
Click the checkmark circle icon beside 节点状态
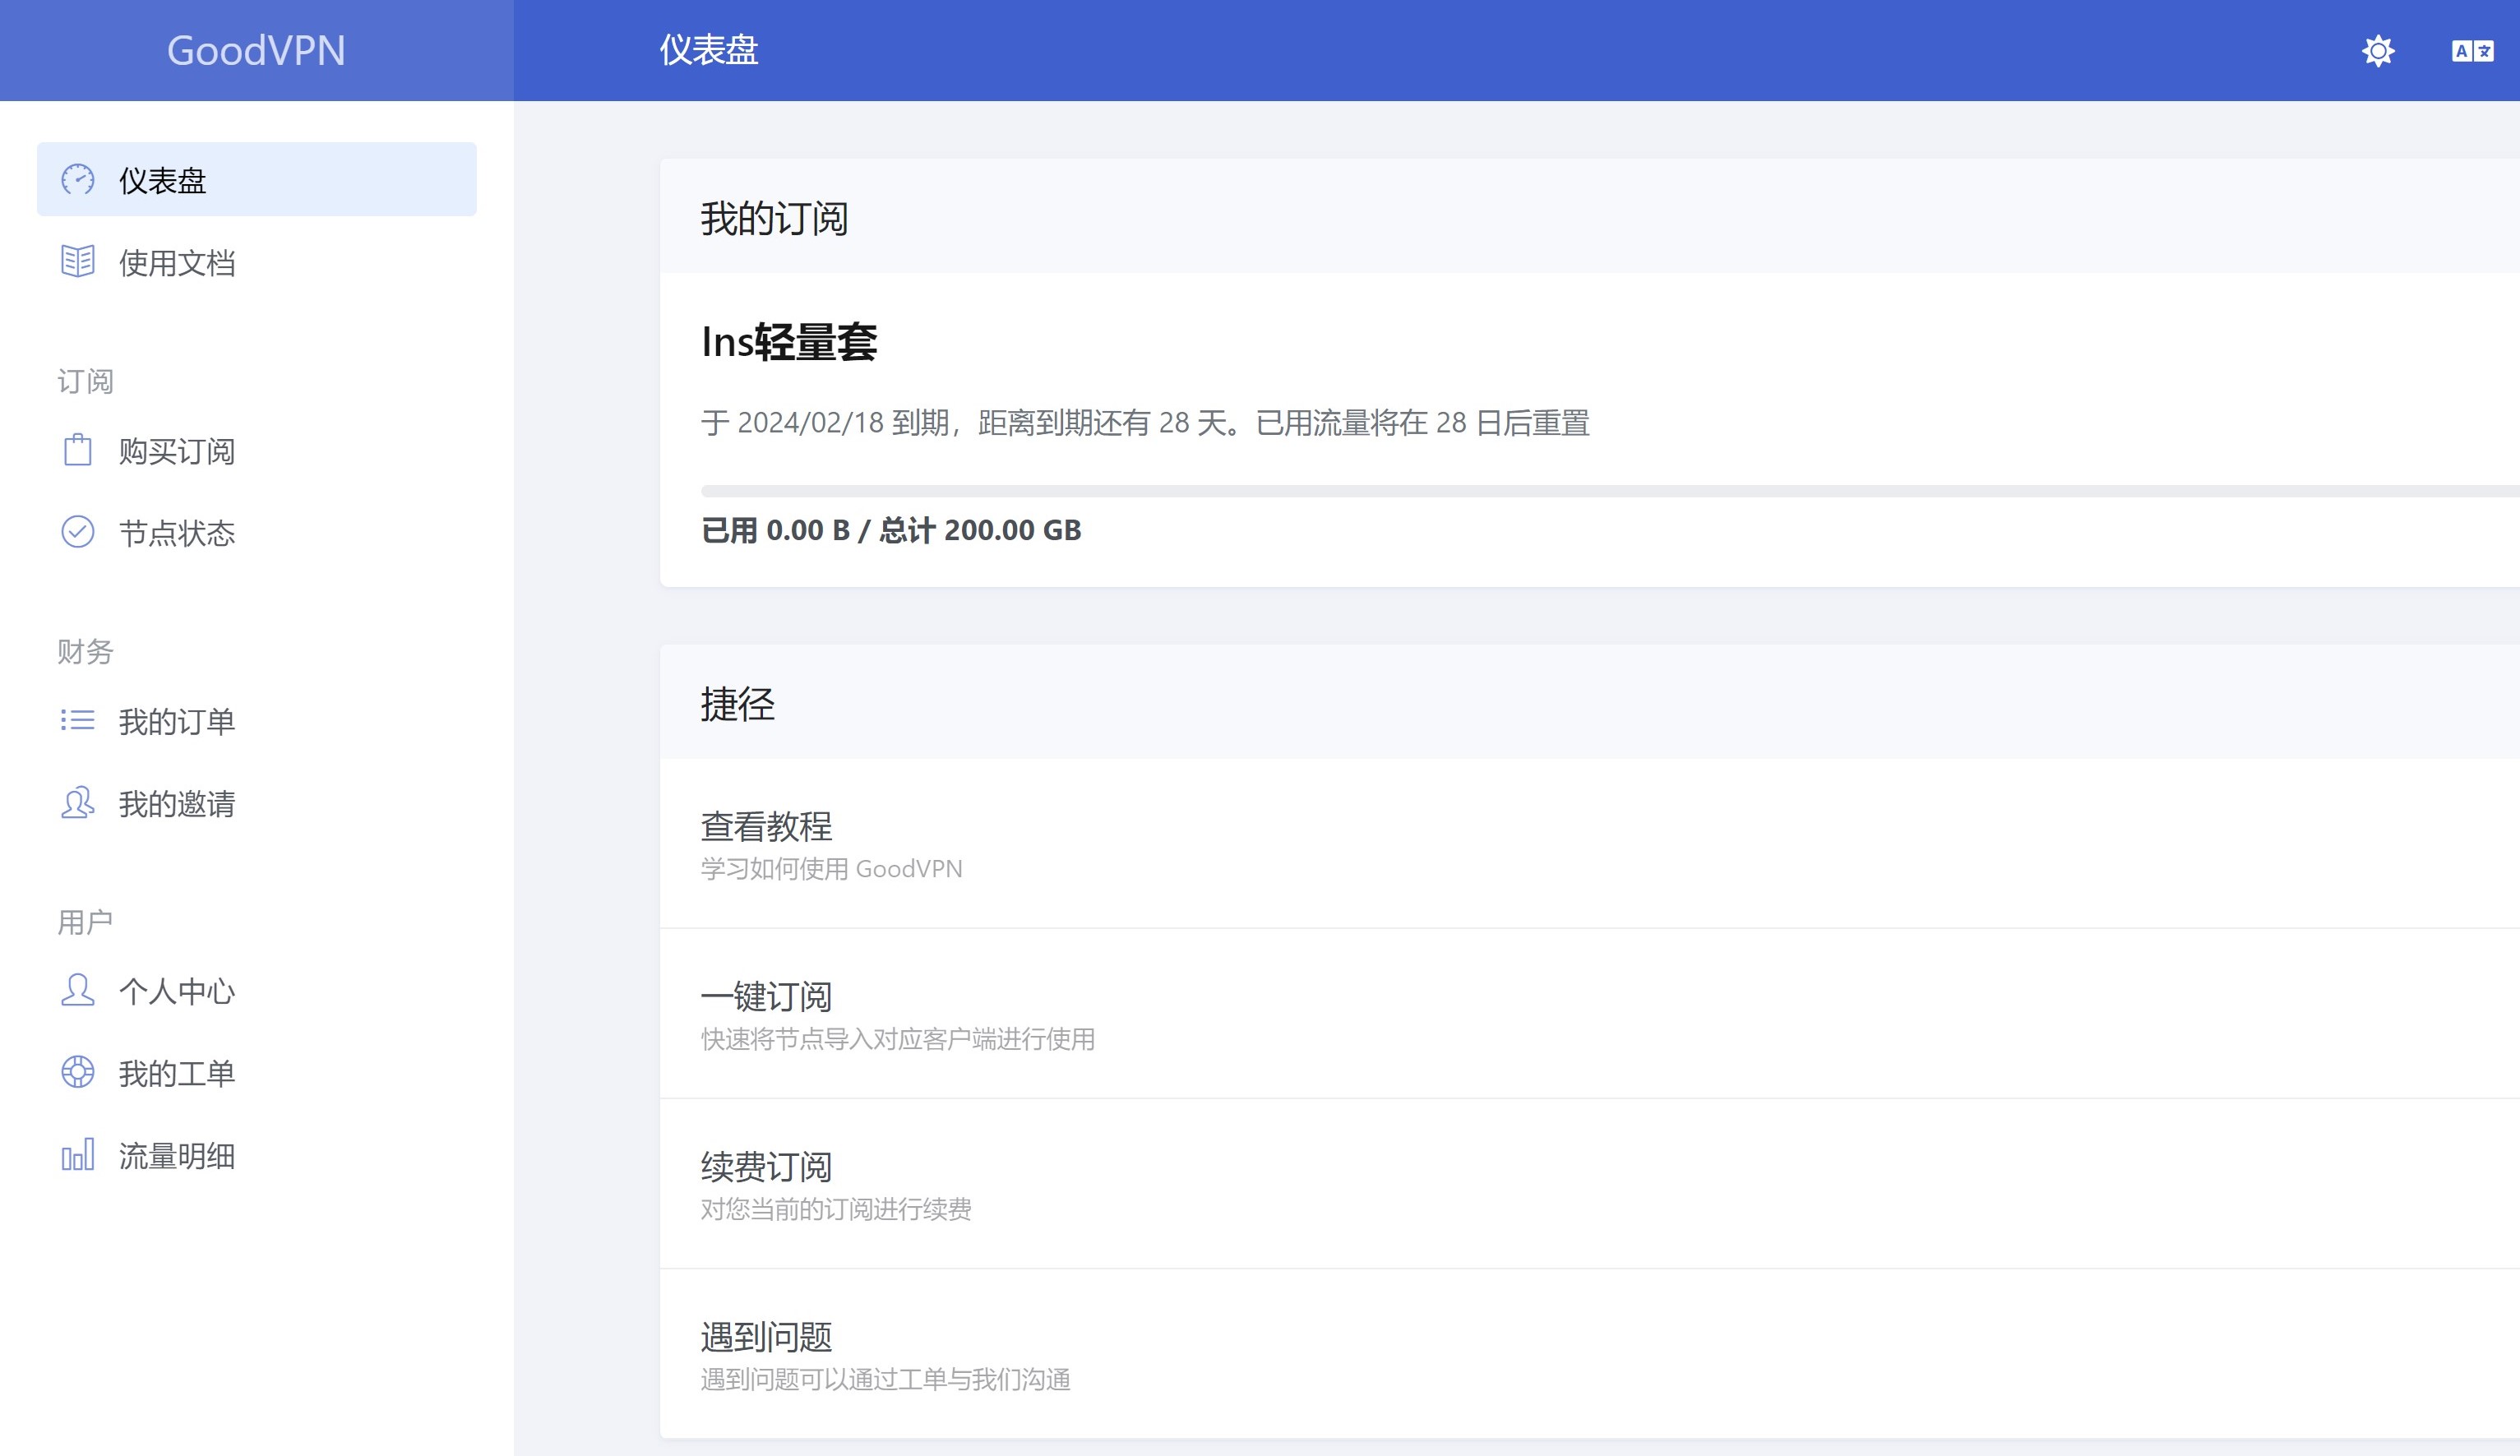pos(78,531)
